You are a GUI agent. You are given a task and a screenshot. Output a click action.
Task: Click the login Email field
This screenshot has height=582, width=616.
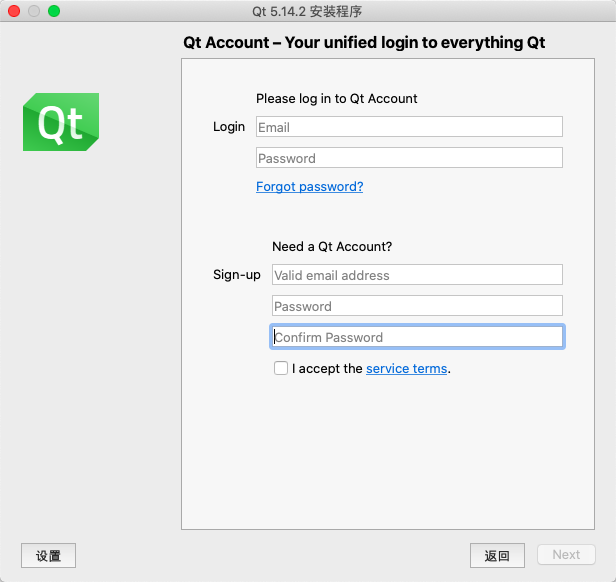409,127
